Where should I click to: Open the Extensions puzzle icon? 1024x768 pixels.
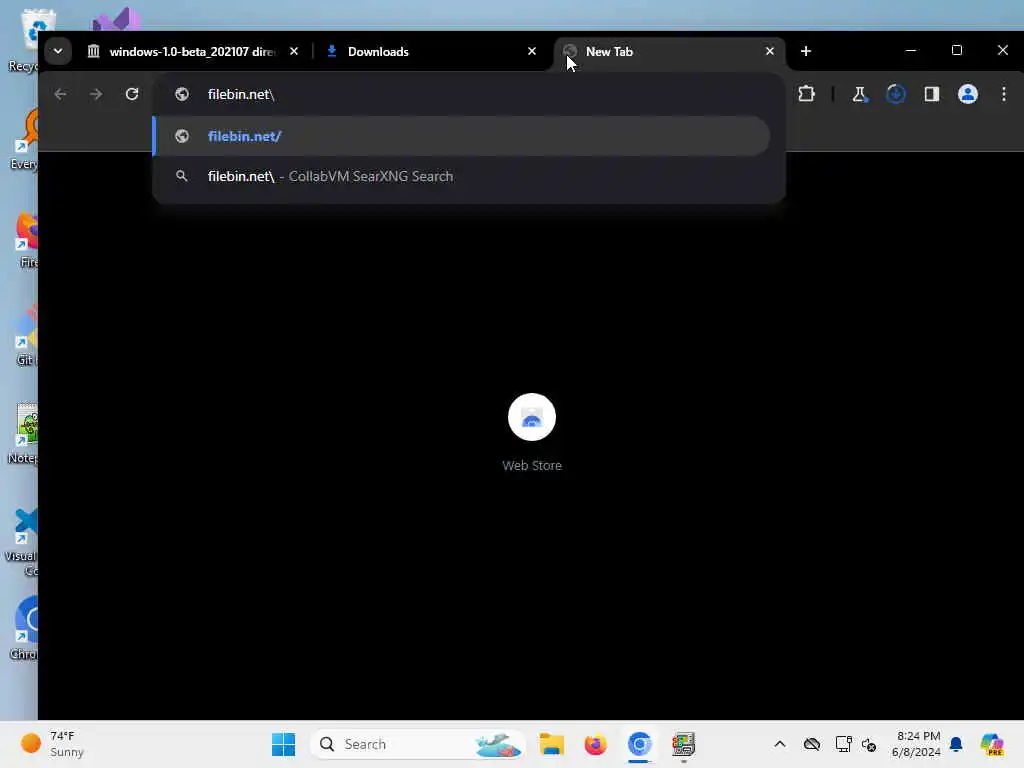[807, 94]
